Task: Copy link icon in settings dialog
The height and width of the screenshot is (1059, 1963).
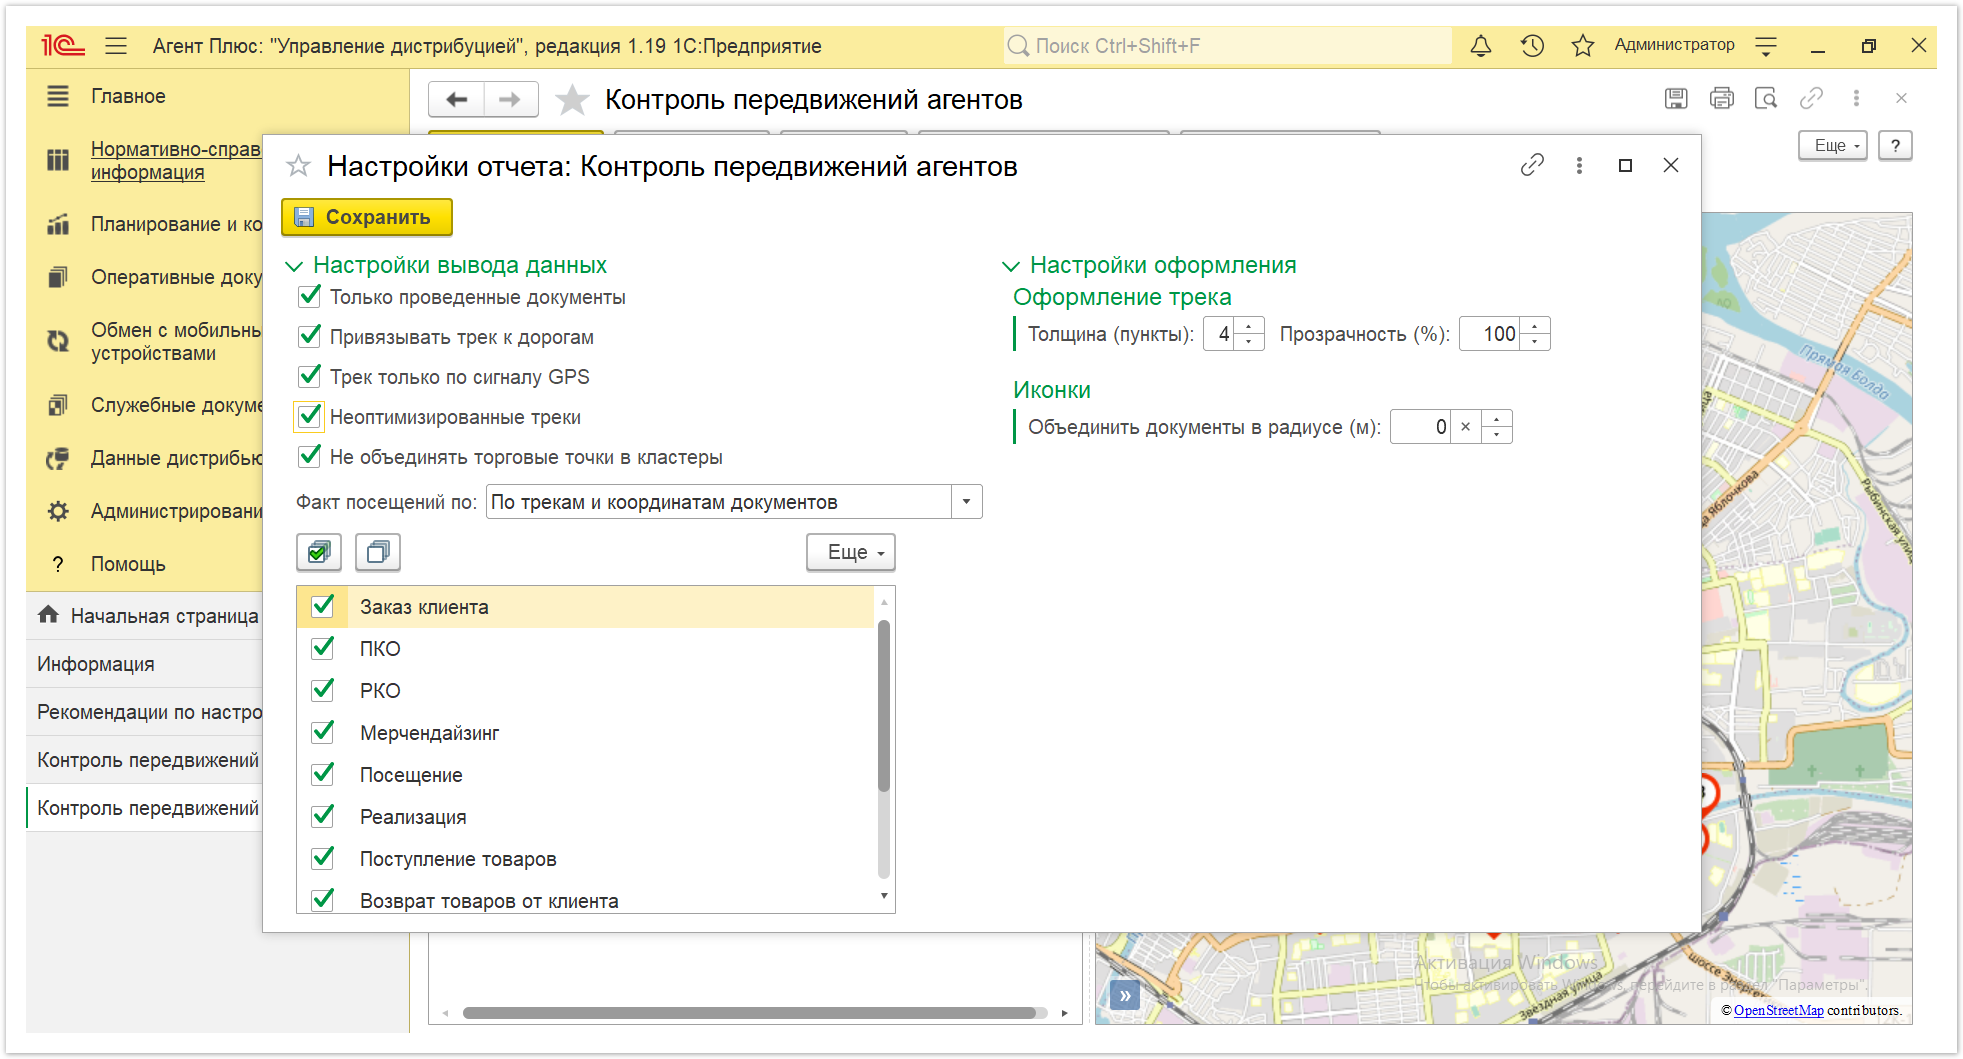Action: pyautogui.click(x=1532, y=166)
